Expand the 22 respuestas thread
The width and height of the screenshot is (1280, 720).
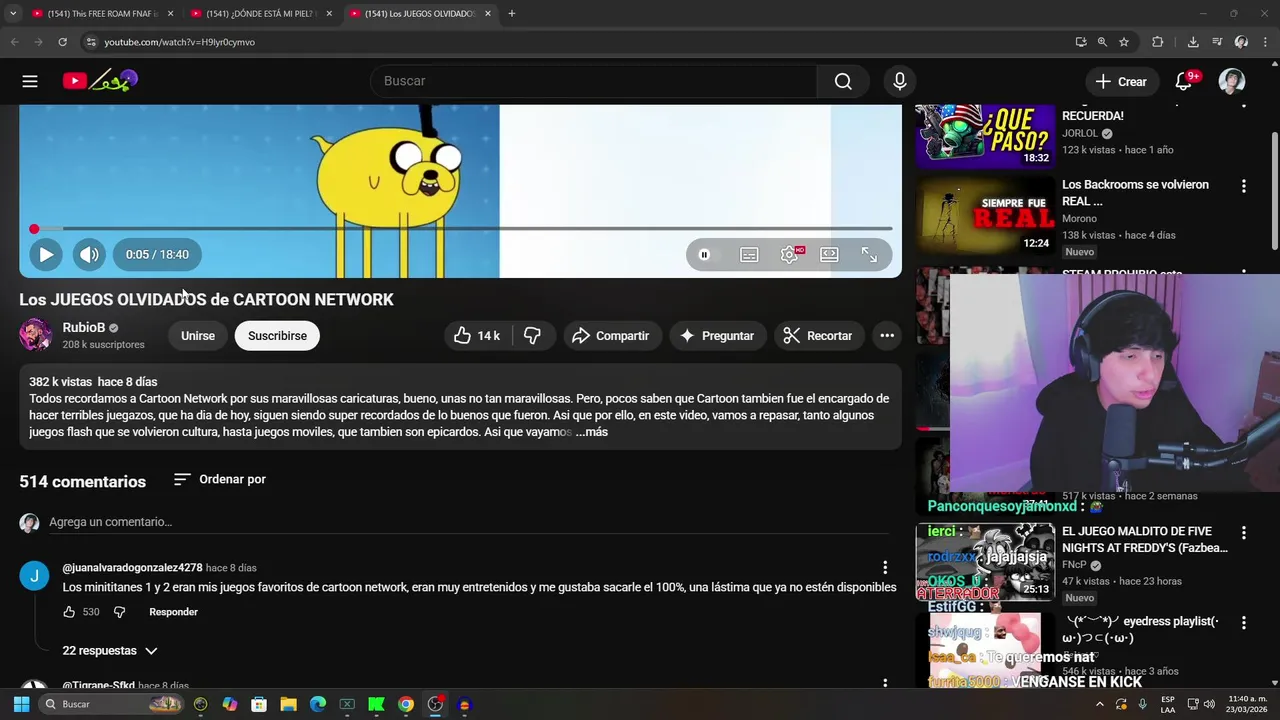(110, 651)
